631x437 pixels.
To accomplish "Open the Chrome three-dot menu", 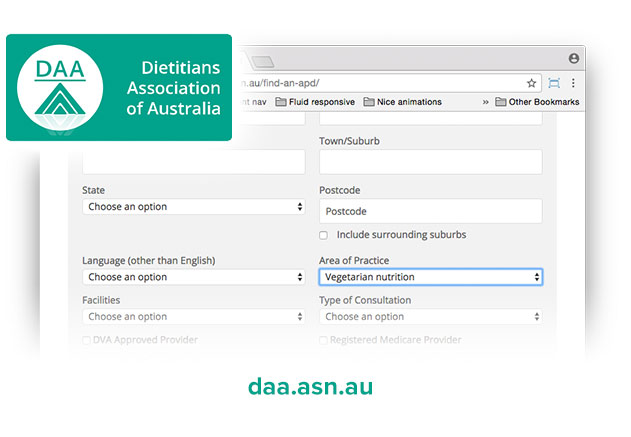I will [573, 83].
